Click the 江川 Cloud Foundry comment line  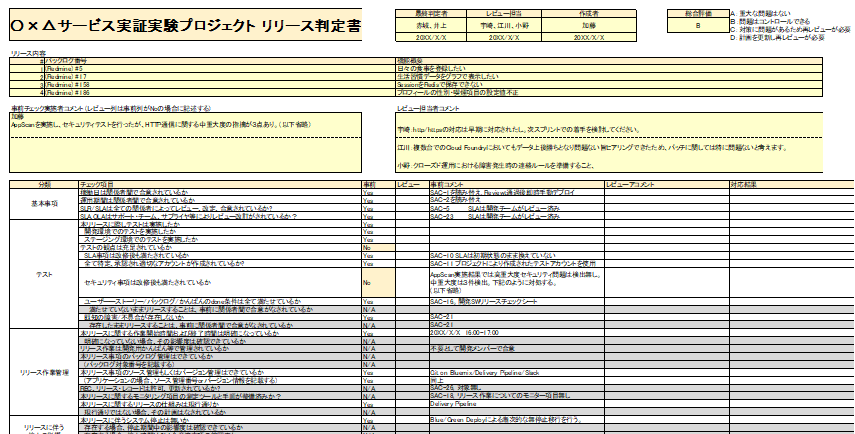tap(592, 148)
